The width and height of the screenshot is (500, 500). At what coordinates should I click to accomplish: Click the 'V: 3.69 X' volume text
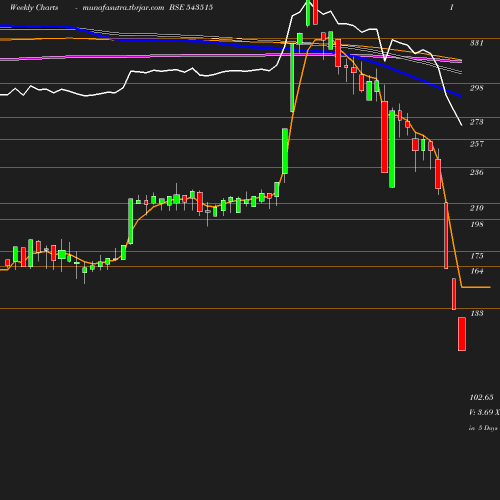pos(484,412)
